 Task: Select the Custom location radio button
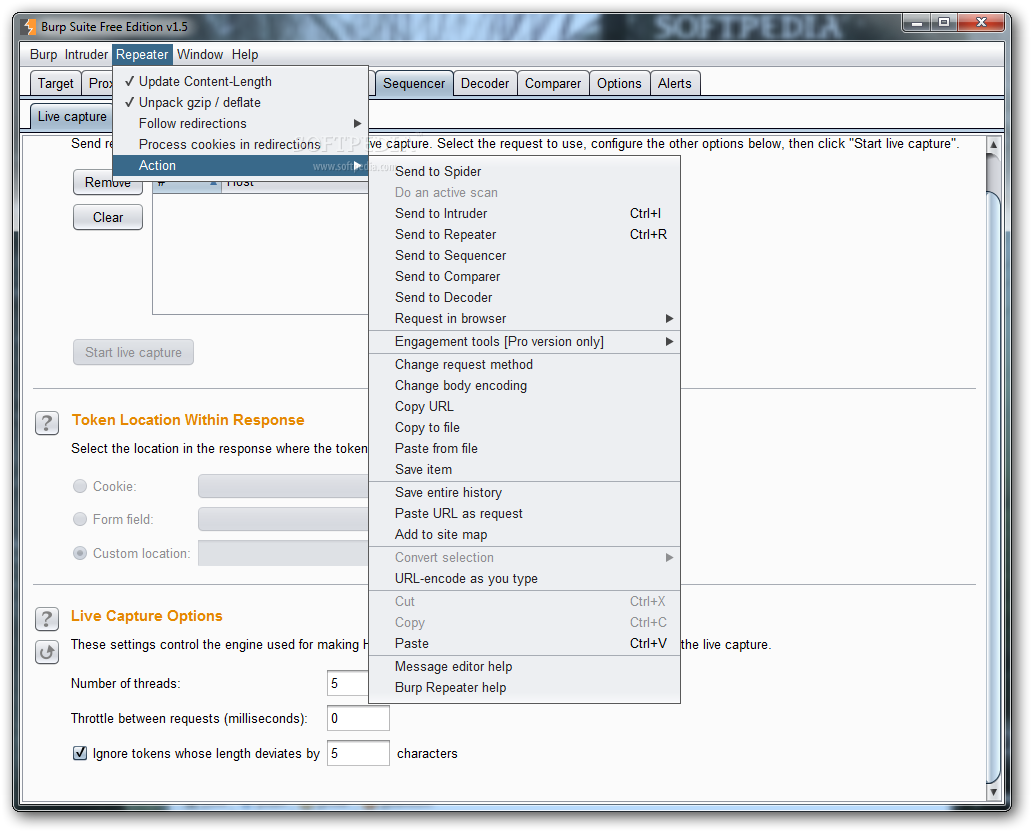pyautogui.click(x=80, y=554)
